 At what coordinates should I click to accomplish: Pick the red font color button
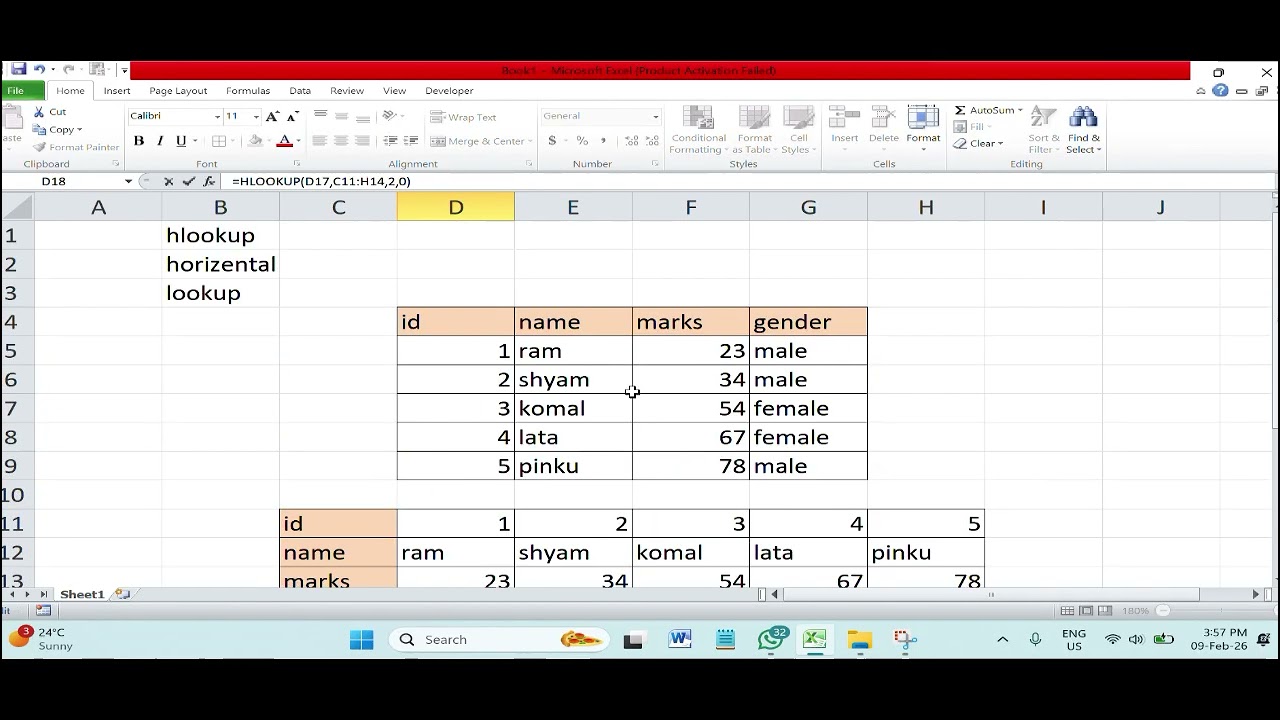click(284, 141)
